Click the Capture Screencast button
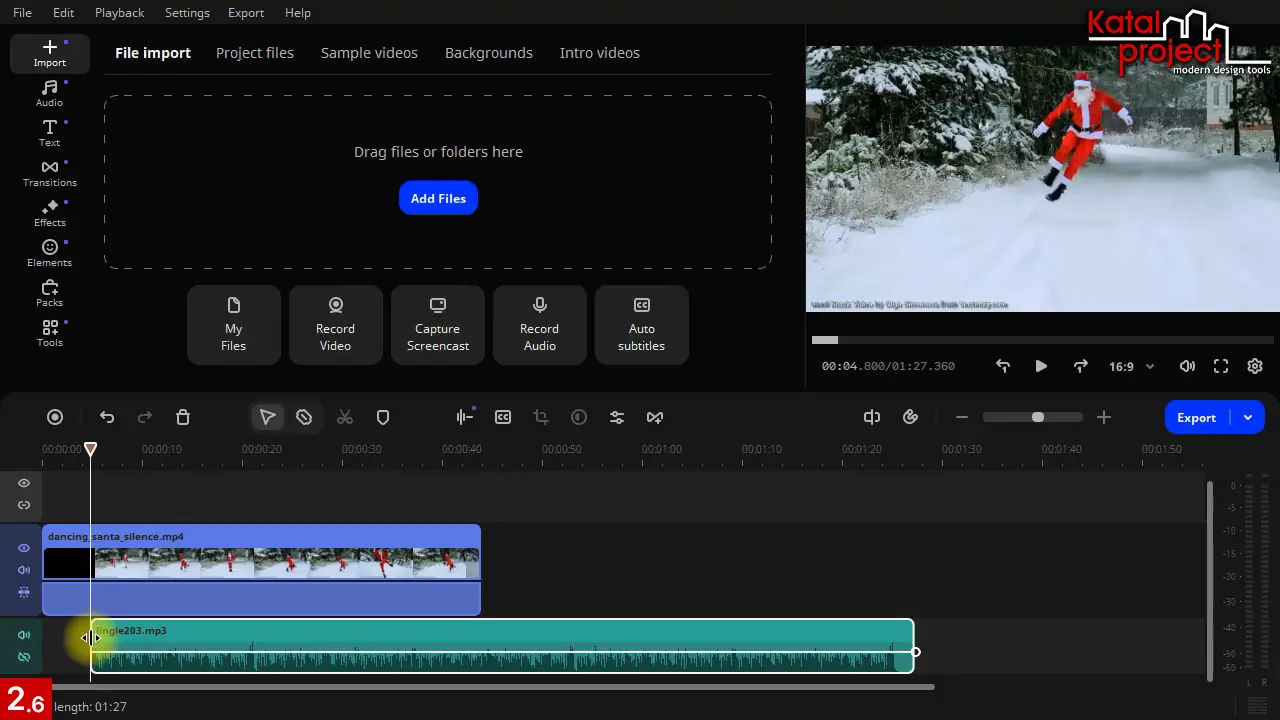The image size is (1280, 720). click(x=438, y=325)
